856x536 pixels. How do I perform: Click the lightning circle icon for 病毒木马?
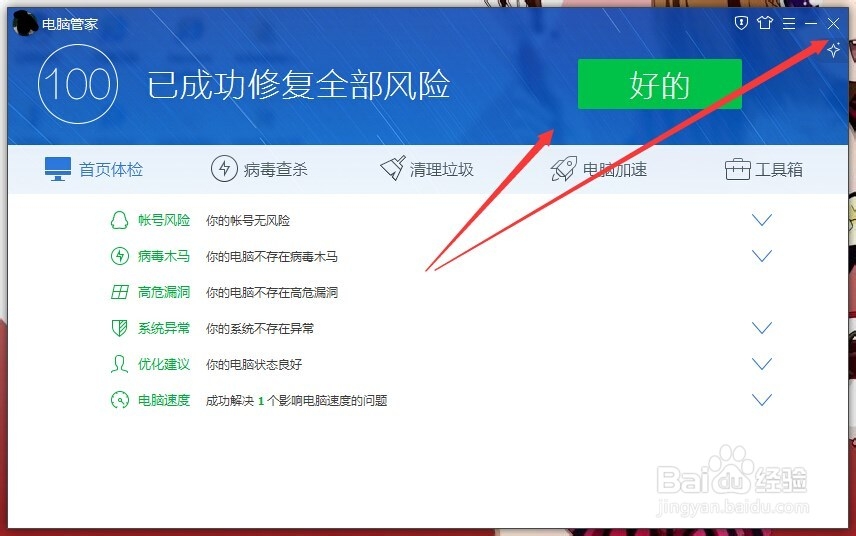[x=120, y=256]
